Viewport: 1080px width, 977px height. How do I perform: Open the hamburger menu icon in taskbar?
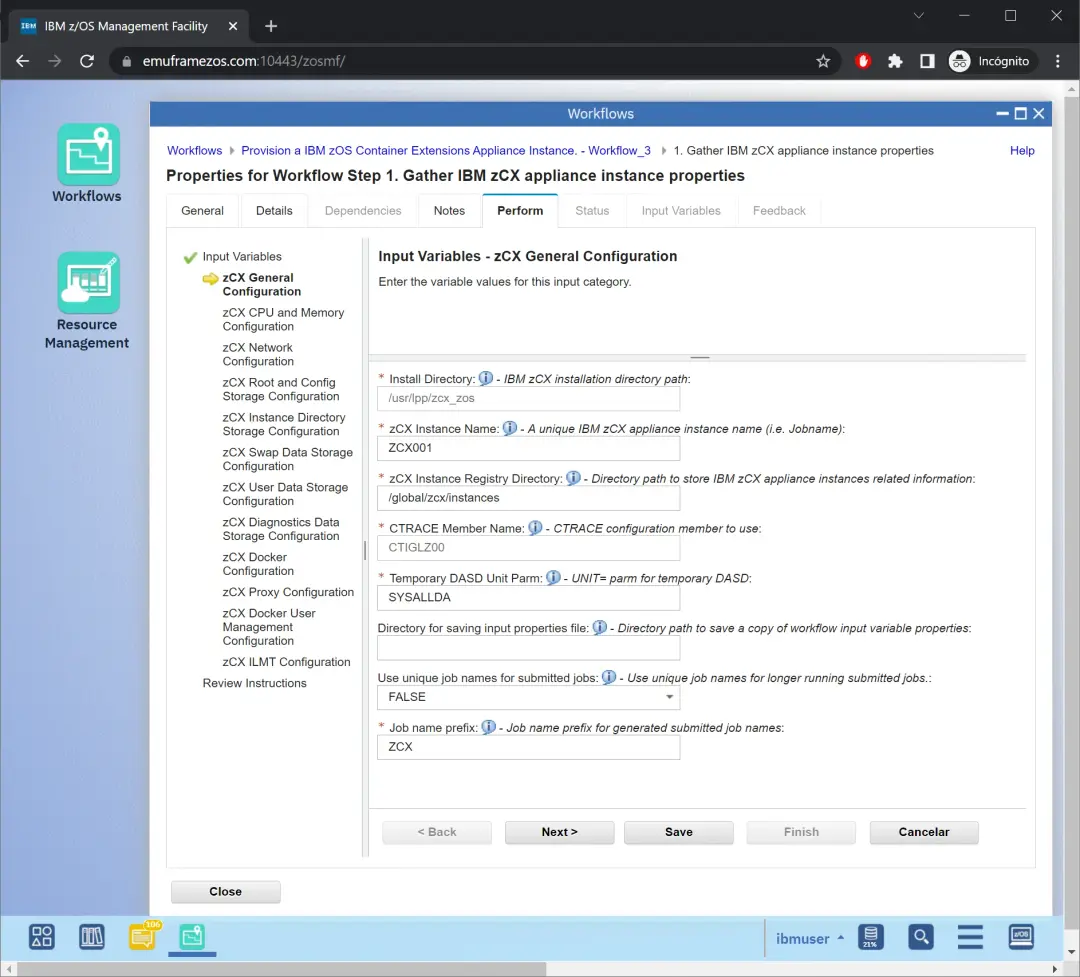pos(970,937)
